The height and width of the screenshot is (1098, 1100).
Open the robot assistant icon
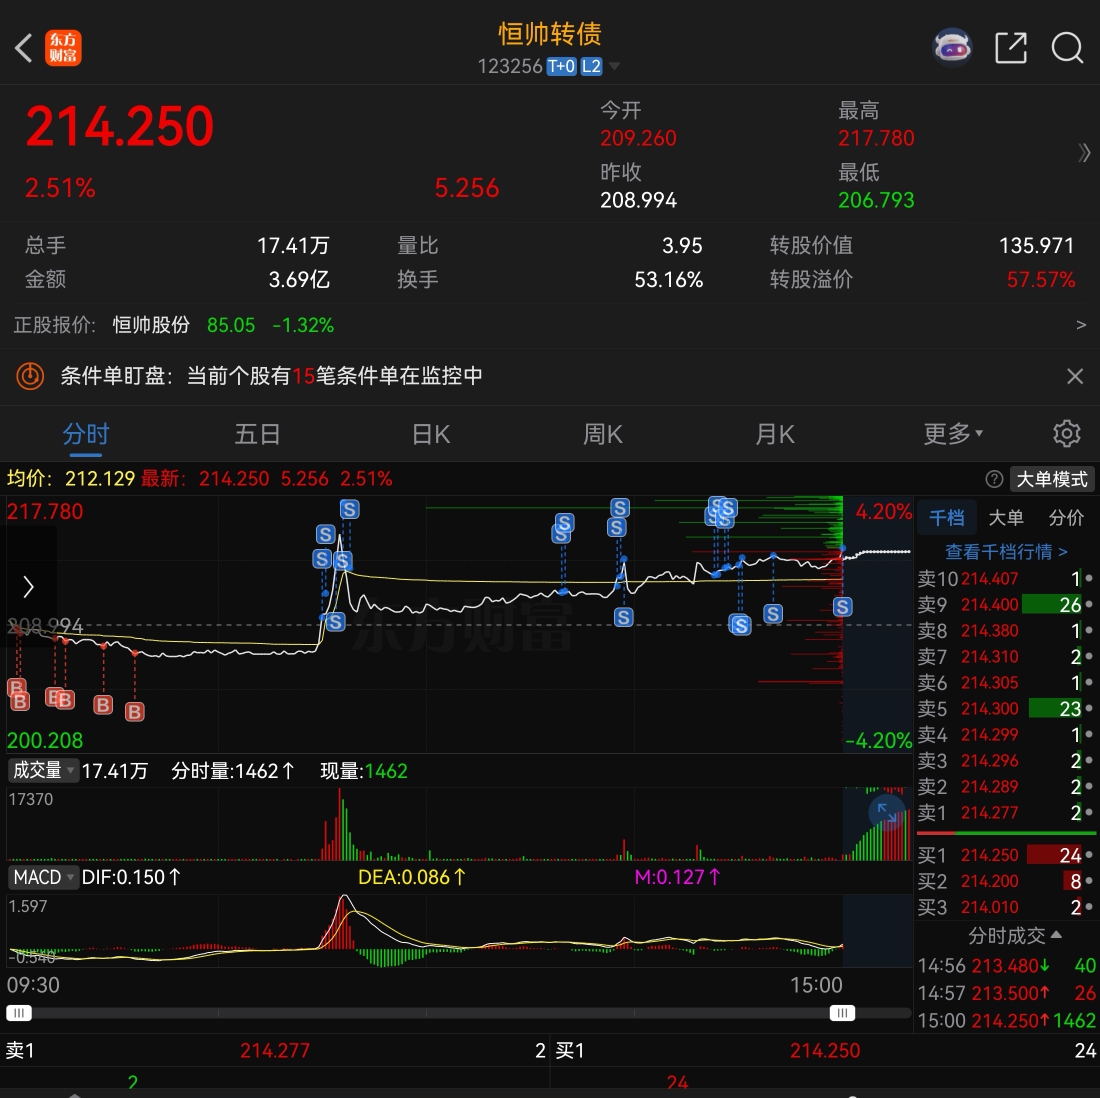tap(952, 48)
